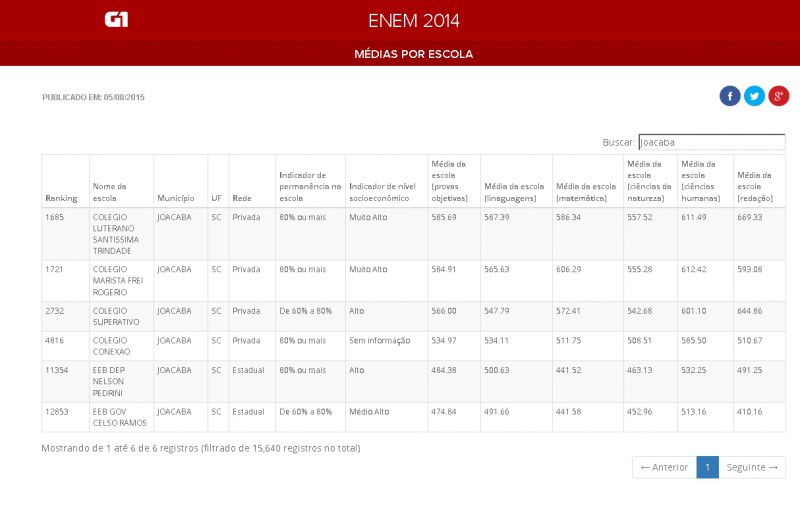The image size is (800, 520).
Task: Sort by UF column header
Action: (216, 198)
